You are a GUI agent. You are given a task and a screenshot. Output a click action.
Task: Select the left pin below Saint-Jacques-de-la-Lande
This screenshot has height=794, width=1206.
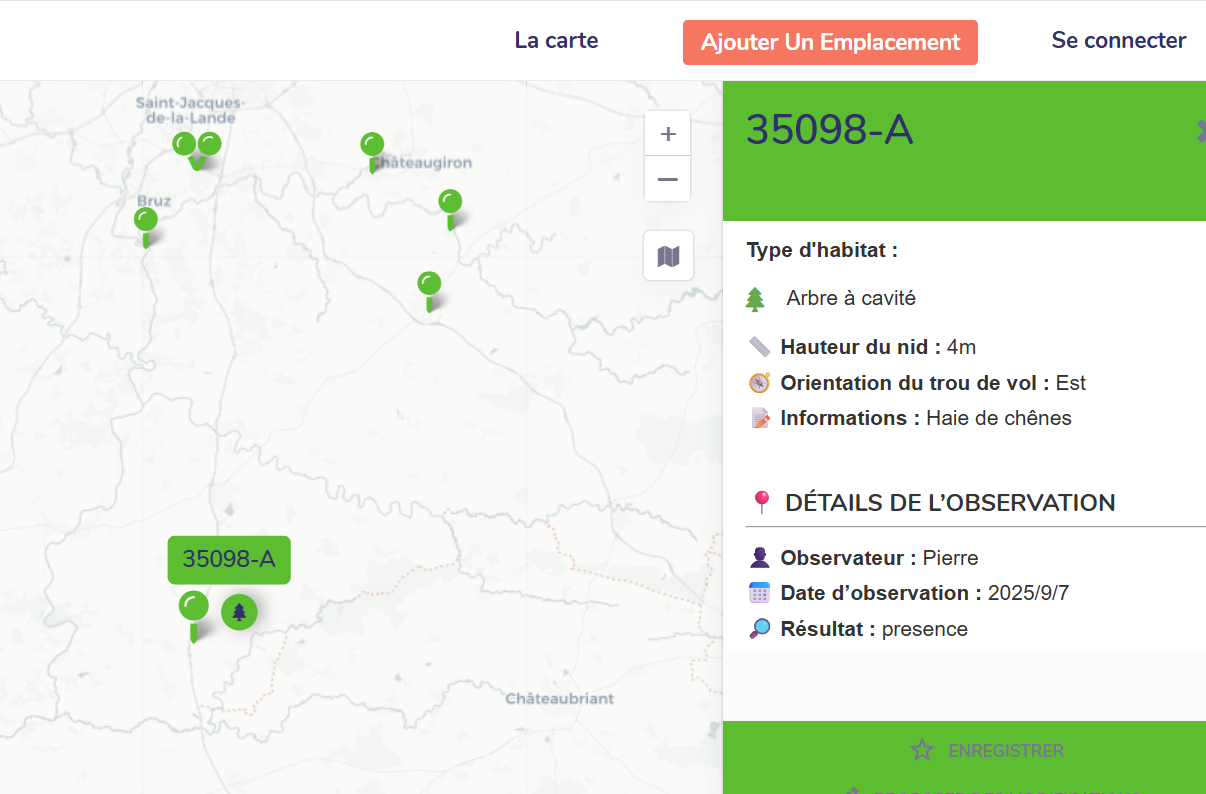pos(184,145)
